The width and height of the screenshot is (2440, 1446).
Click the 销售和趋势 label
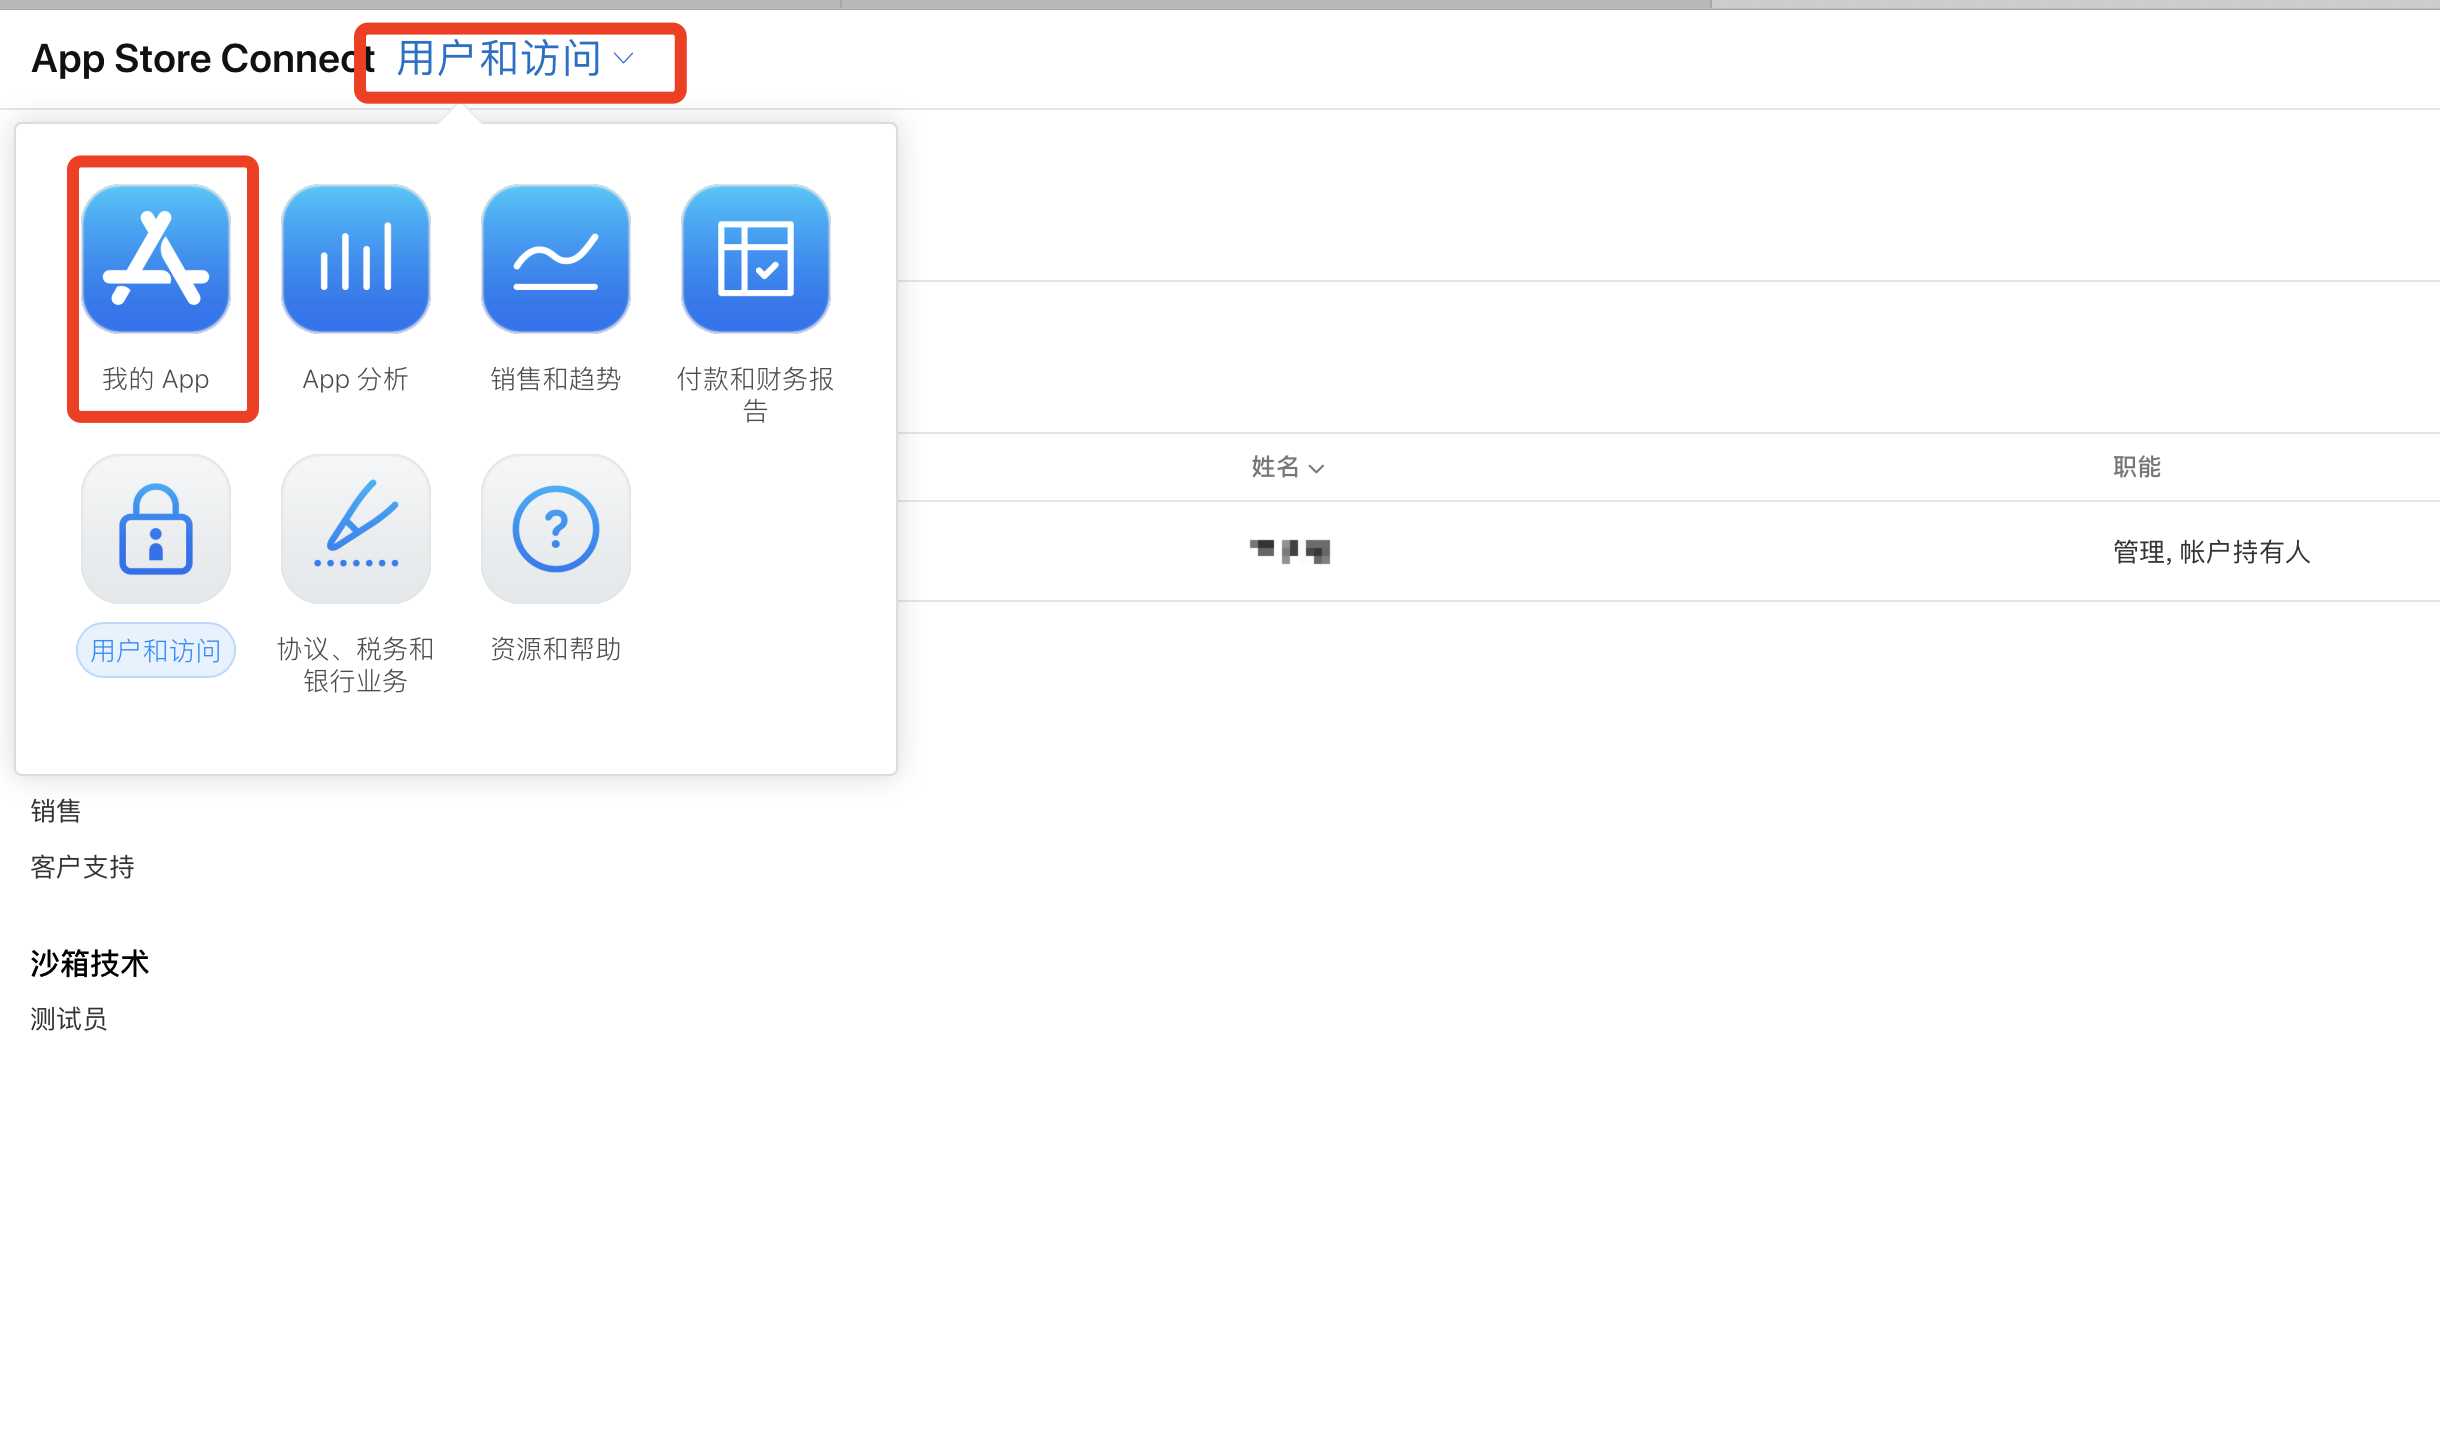click(556, 379)
